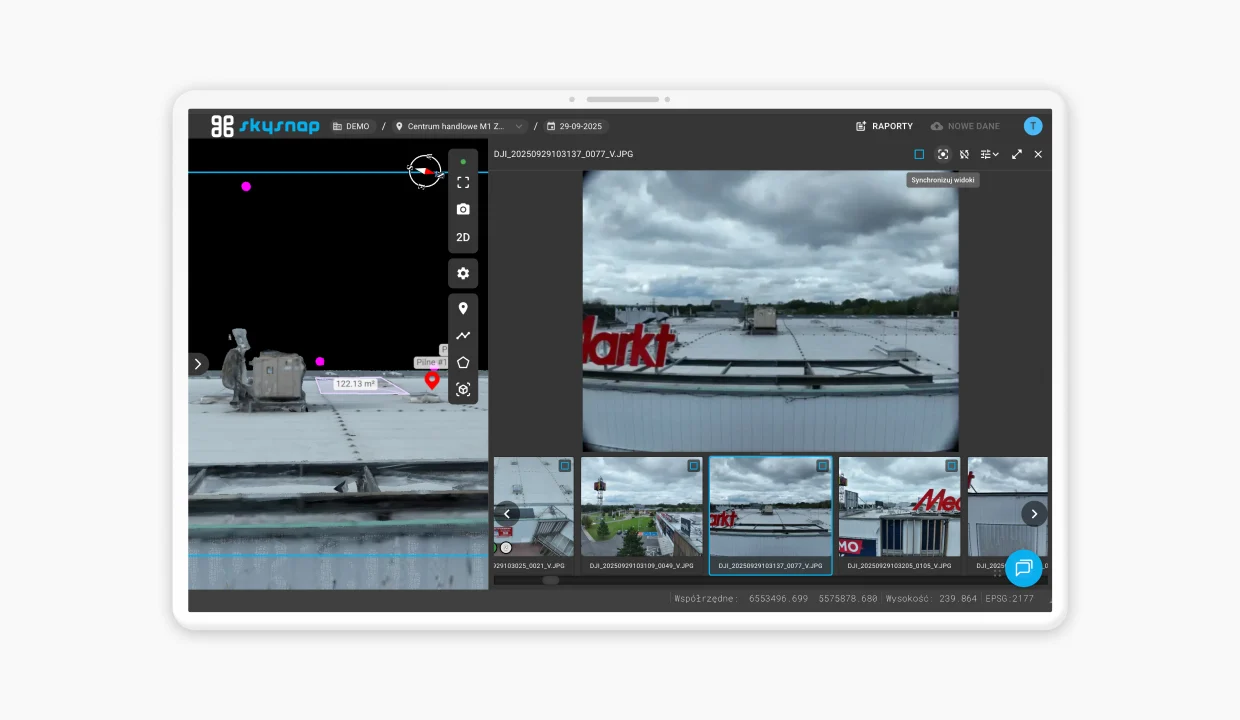
Task: Open the chat support bubble
Action: point(1023,568)
